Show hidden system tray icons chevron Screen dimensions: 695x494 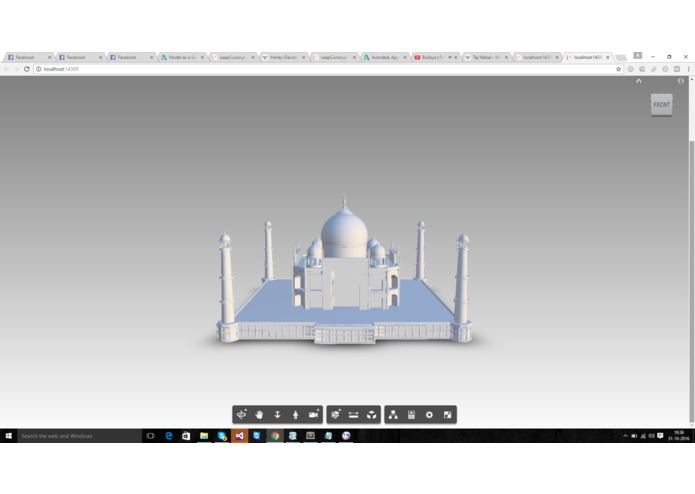(x=625, y=436)
